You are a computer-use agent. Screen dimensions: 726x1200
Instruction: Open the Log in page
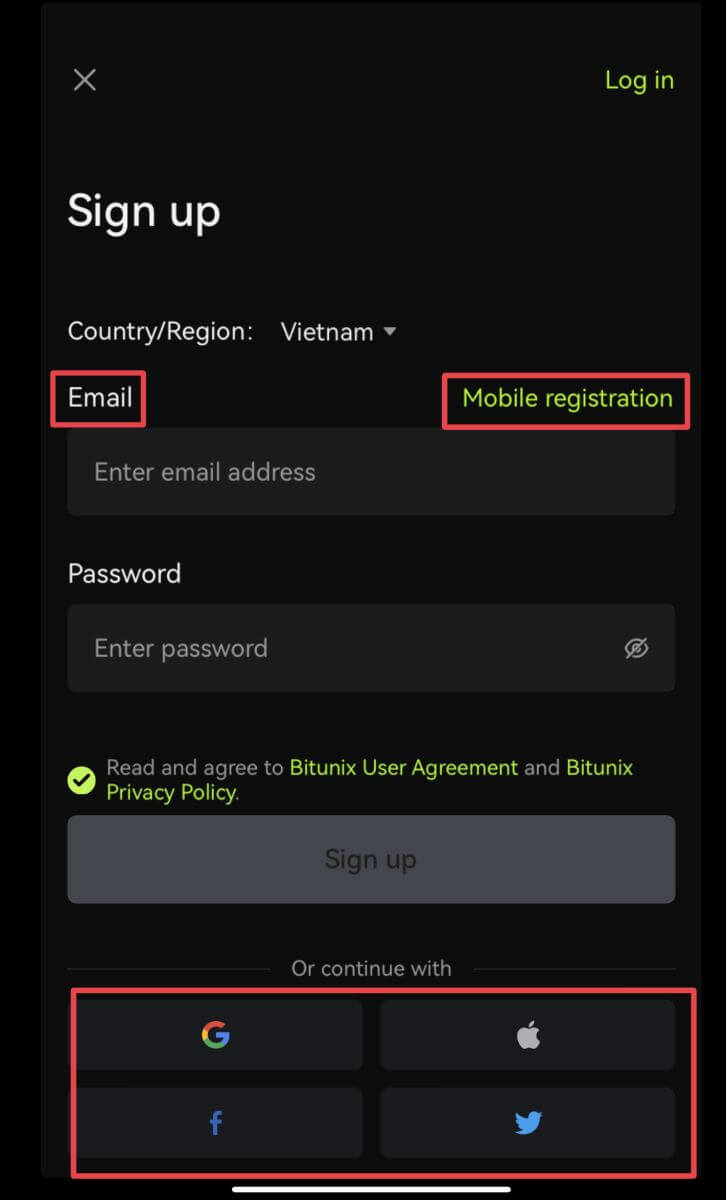[639, 80]
